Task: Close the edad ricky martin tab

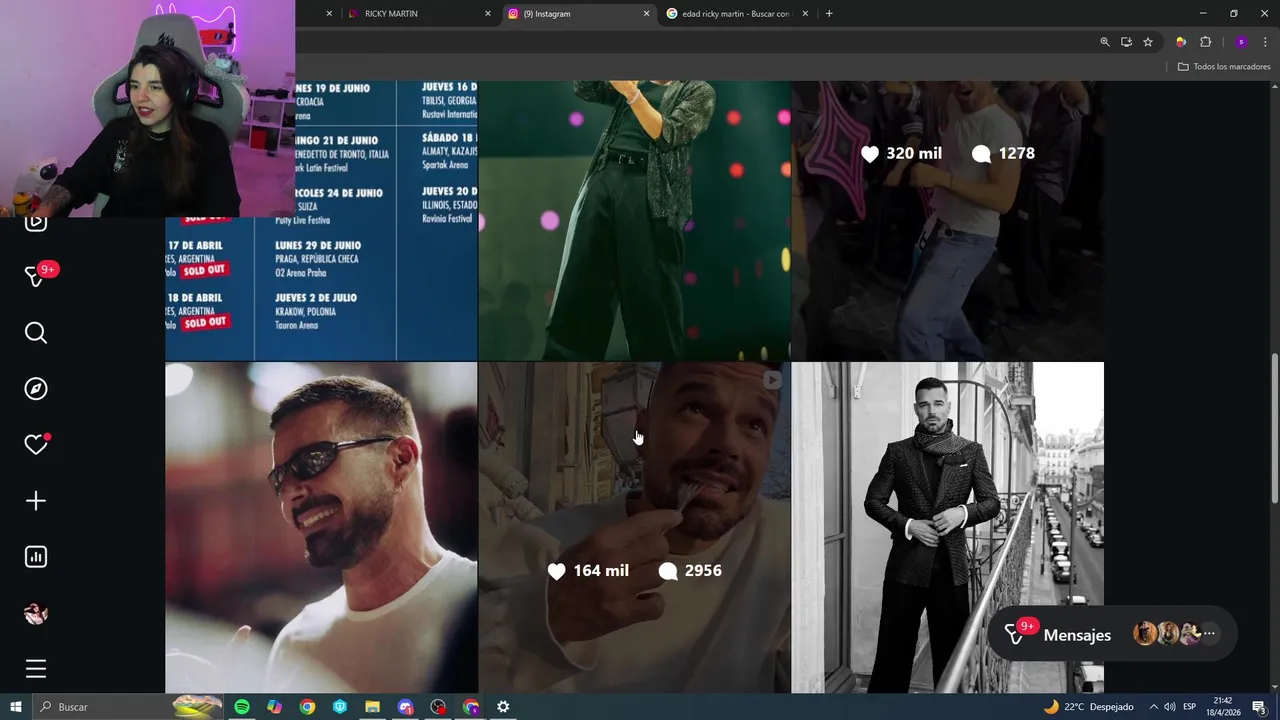Action: point(806,14)
